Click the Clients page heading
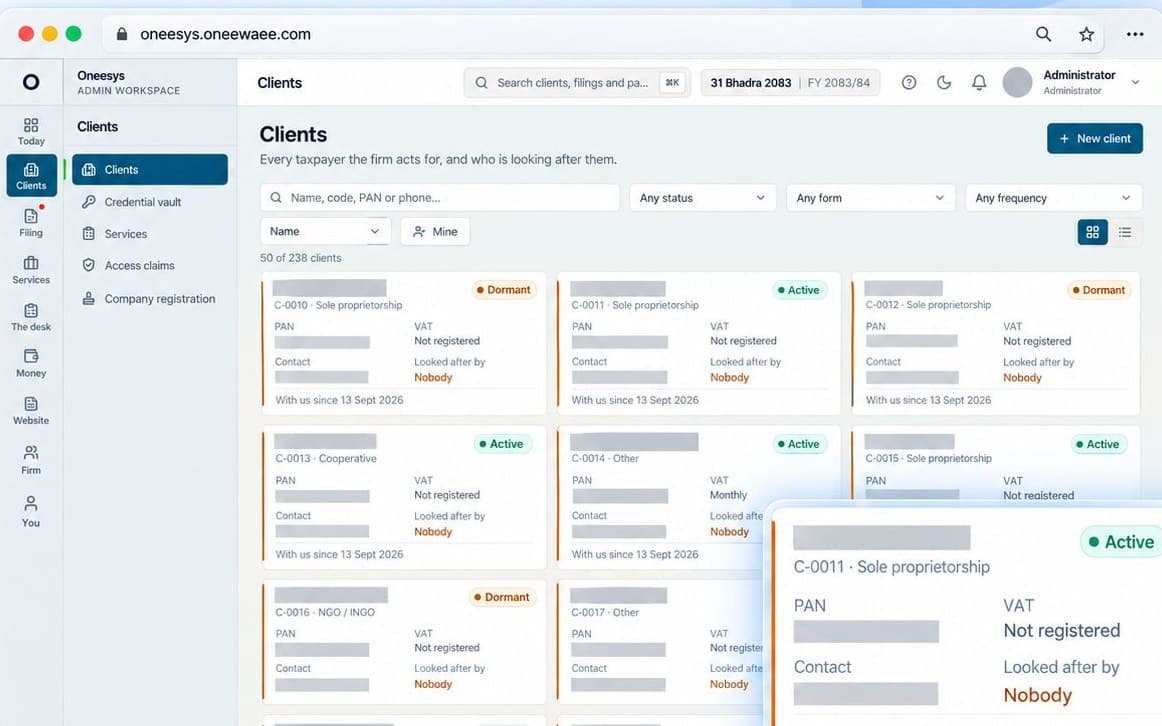Image resolution: width=1162 pixels, height=726 pixels. [x=293, y=134]
